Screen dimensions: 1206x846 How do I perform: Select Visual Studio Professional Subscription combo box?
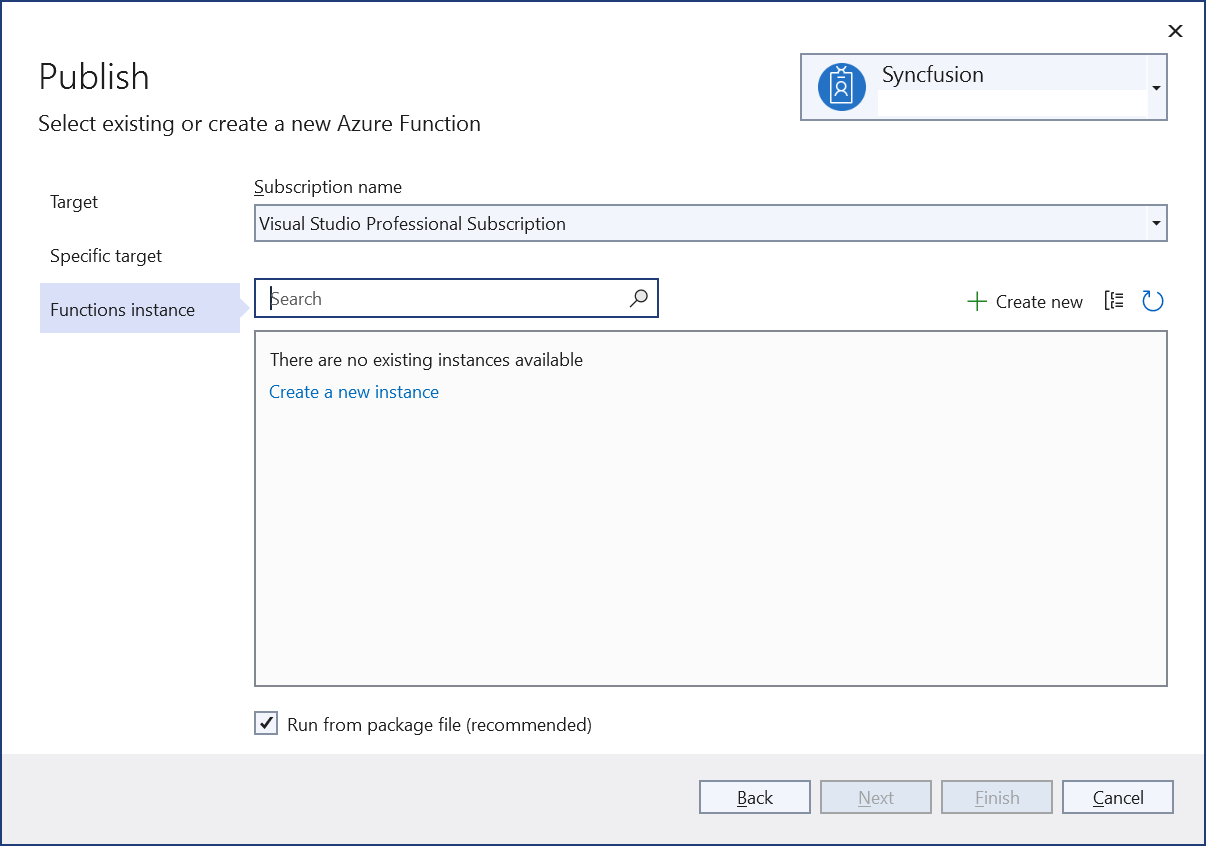[x=700, y=223]
